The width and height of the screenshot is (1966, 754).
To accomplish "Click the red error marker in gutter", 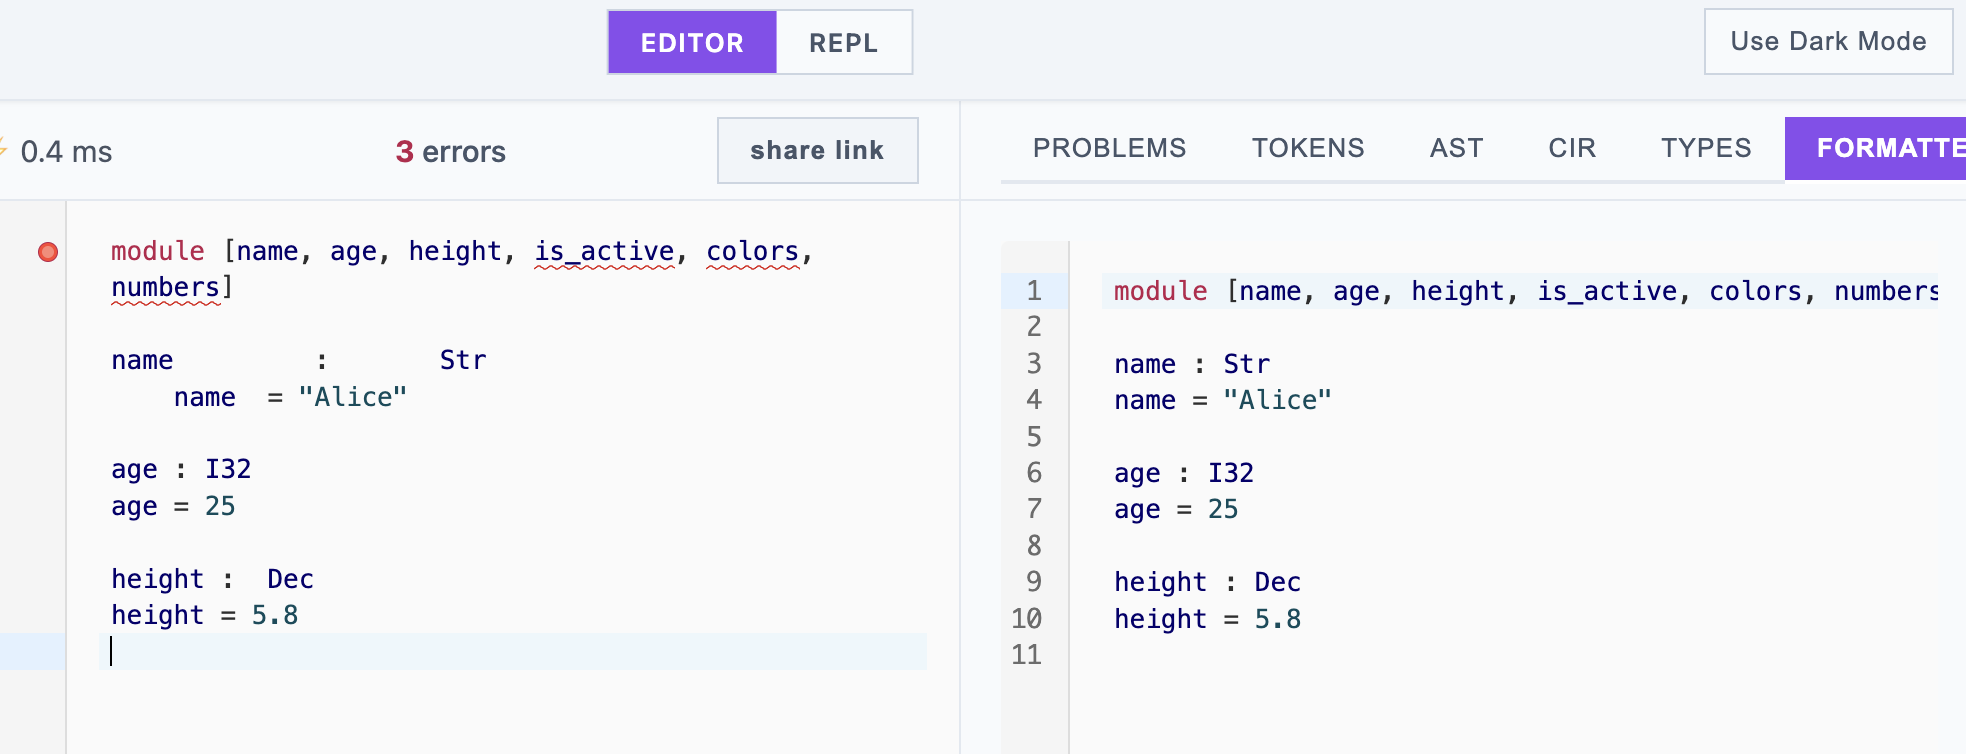I will (48, 252).
